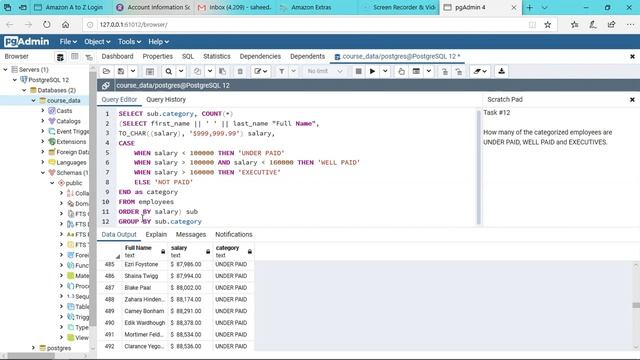640x360 pixels.
Task: Switch to the Properties tab
Action: 158,56
